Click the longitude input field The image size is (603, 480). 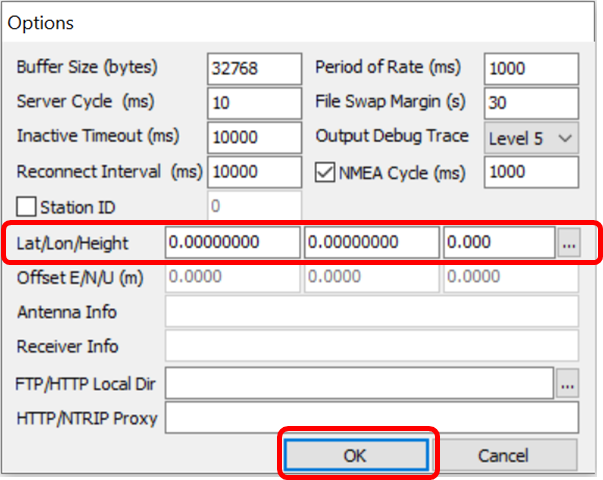pos(371,242)
